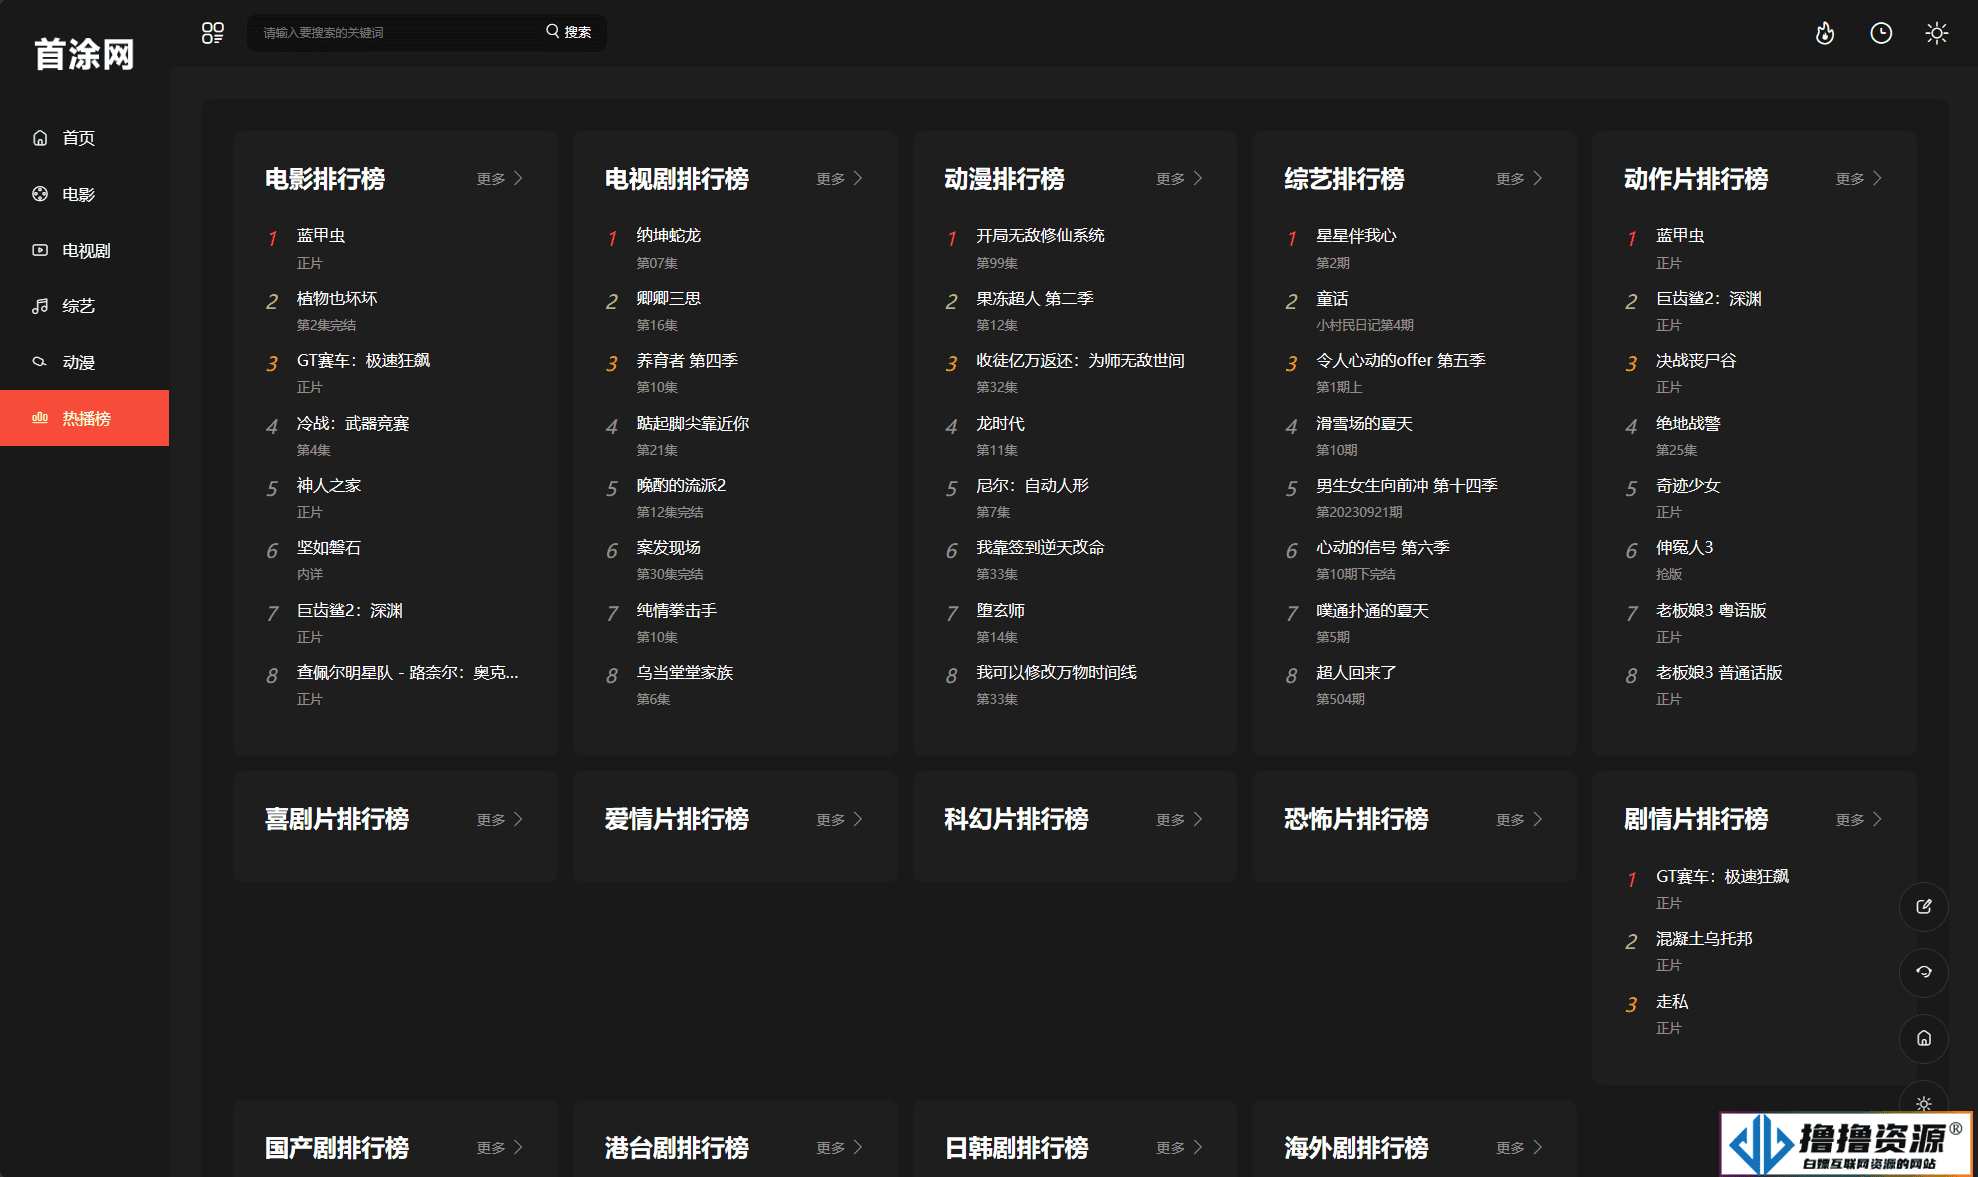Open 神人之家 movie entry

click(329, 486)
